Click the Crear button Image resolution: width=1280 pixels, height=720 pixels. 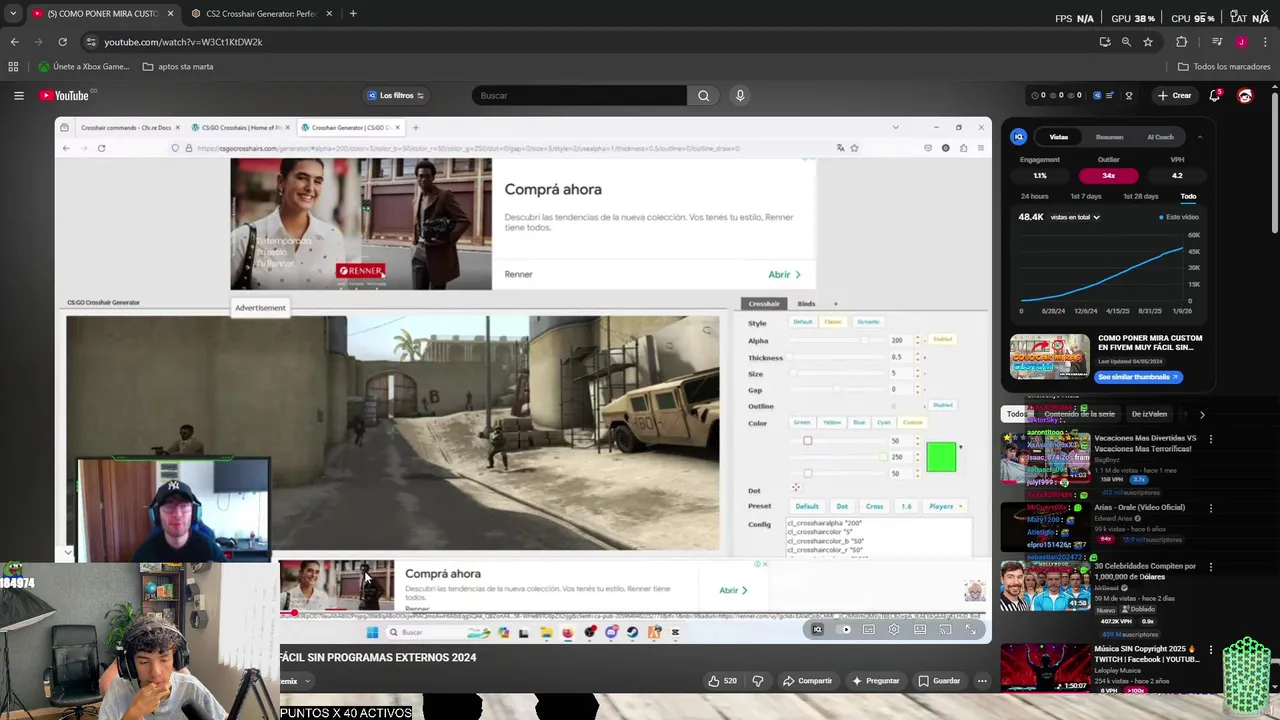coord(1174,96)
